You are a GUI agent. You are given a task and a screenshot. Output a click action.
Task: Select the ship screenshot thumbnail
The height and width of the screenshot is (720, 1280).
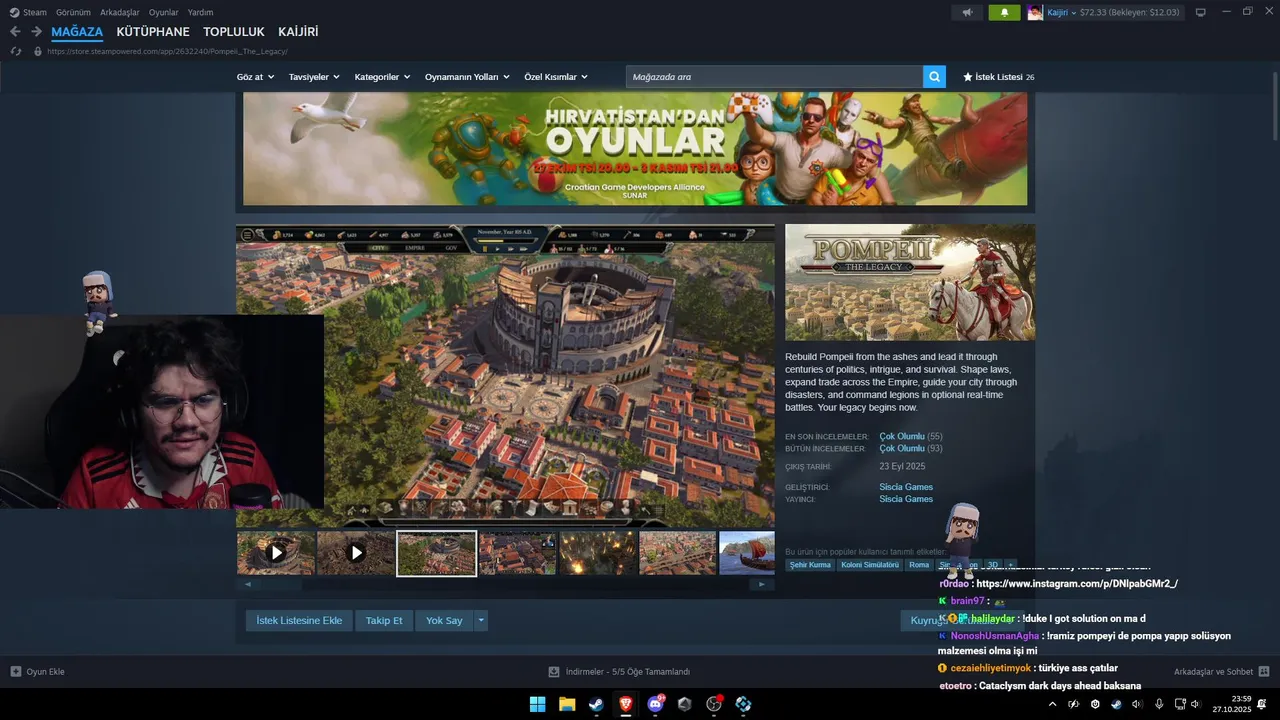(747, 553)
